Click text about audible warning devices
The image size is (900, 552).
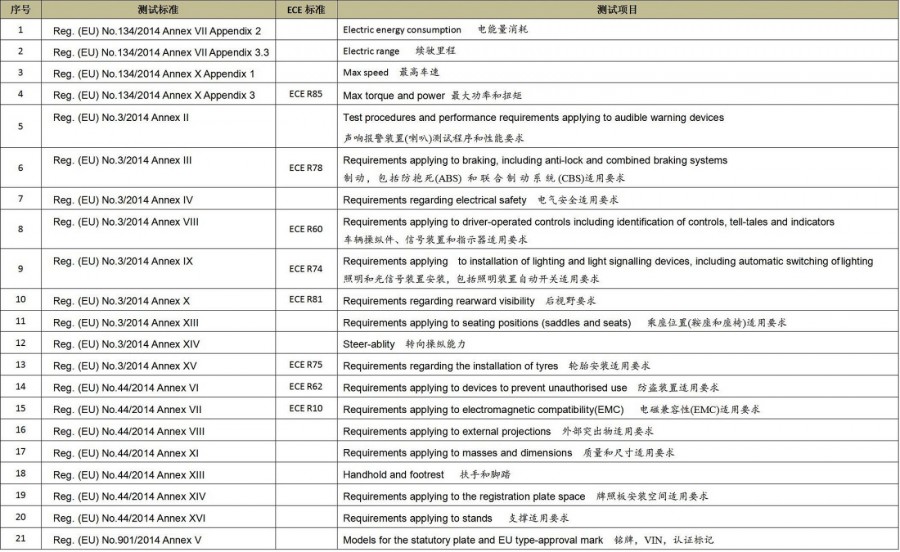pyautogui.click(x=533, y=118)
